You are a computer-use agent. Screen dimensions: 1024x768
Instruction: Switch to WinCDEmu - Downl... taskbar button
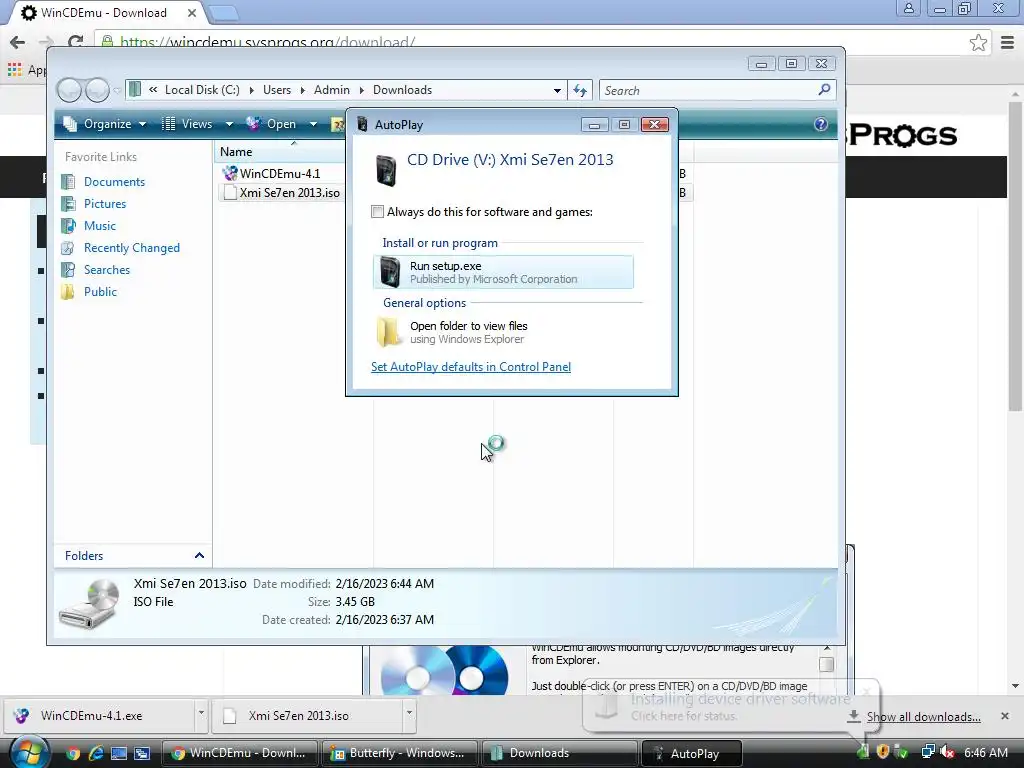[239, 753]
